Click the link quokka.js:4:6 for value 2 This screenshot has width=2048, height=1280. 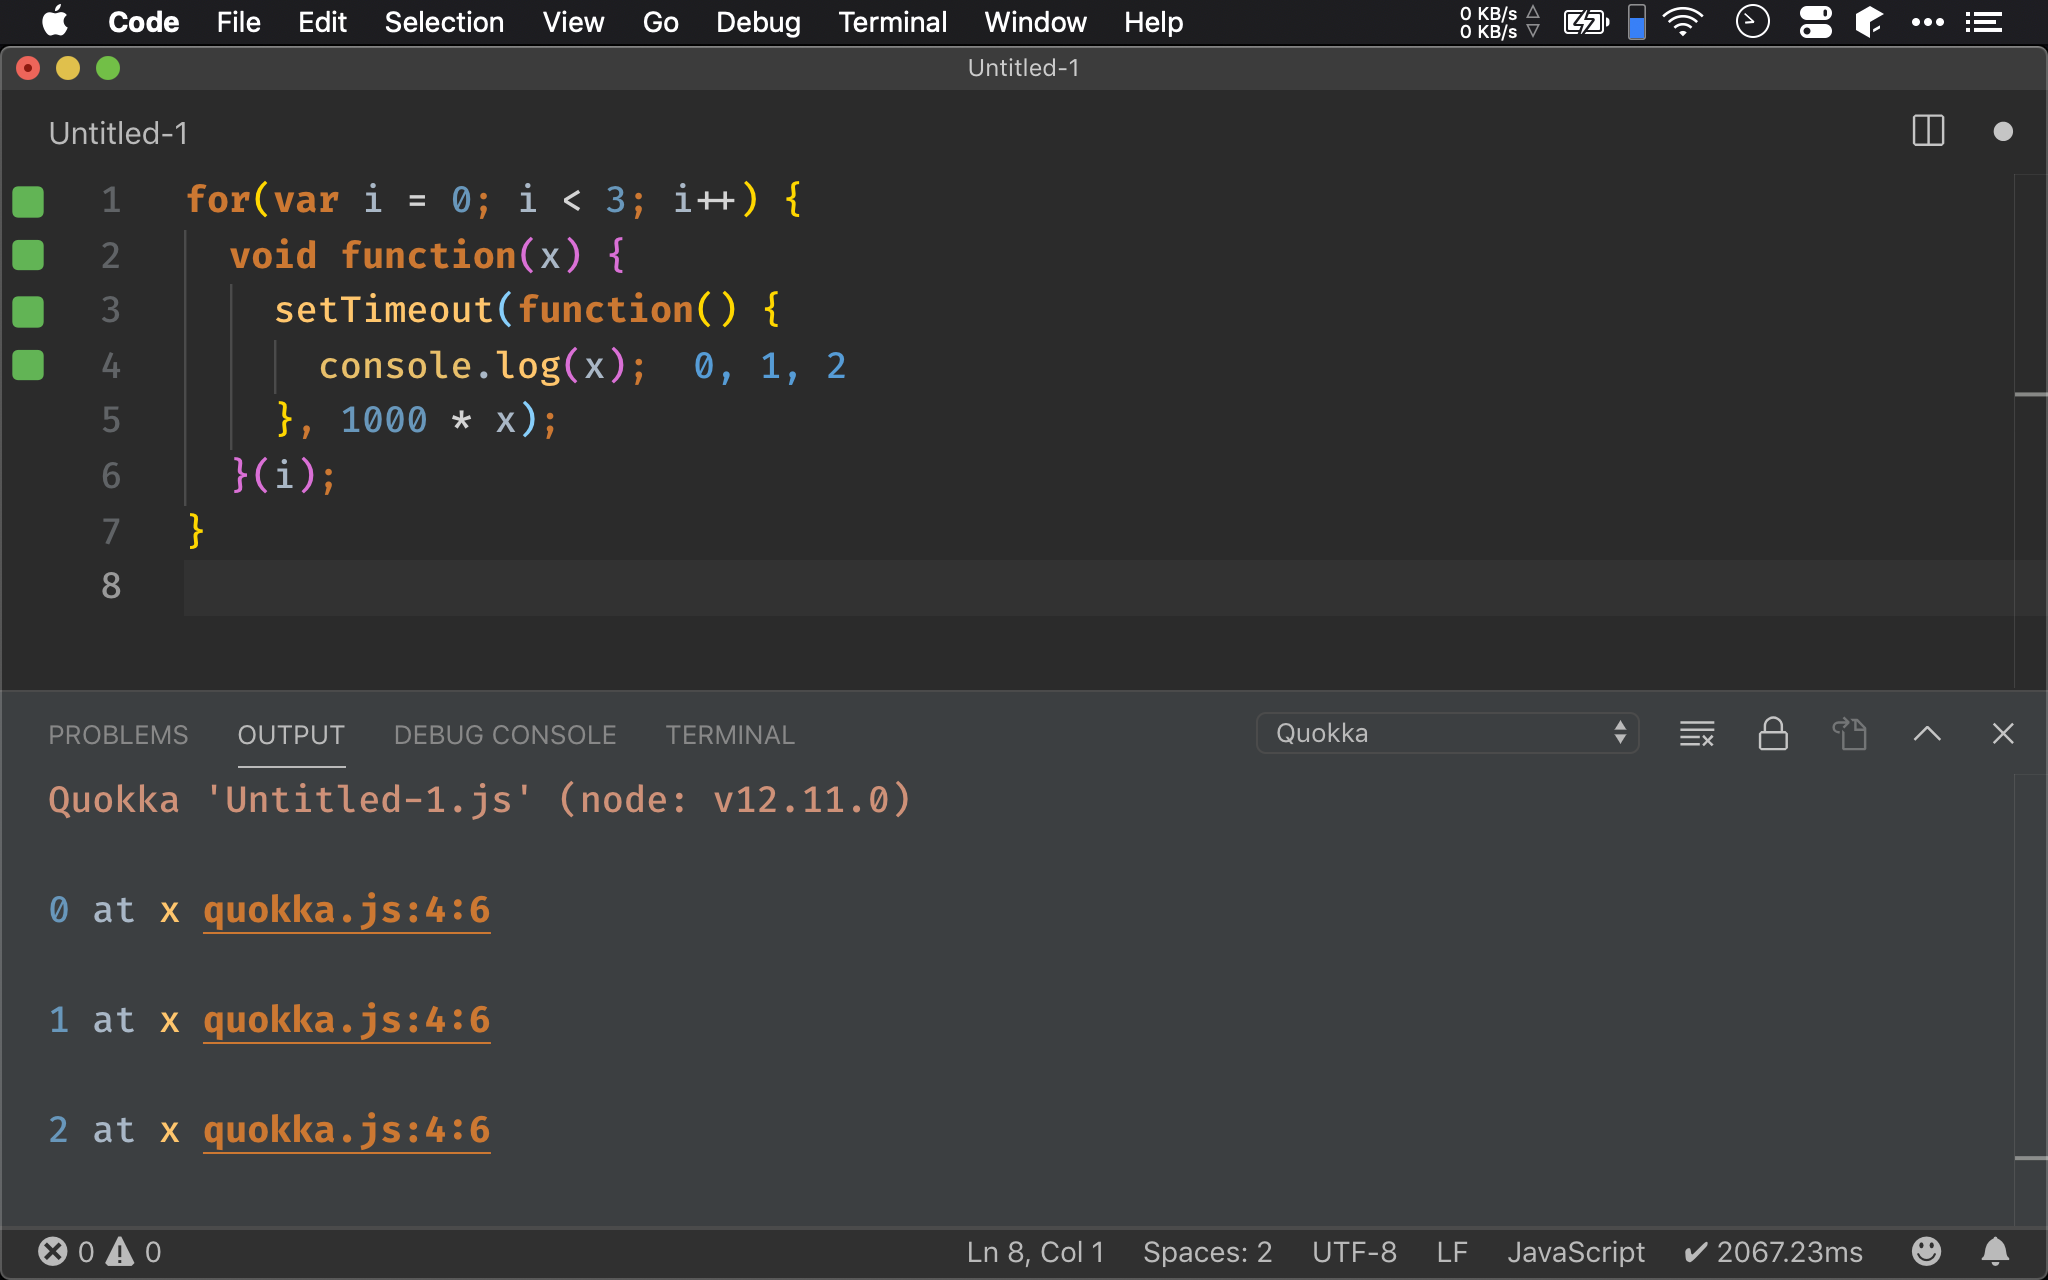(x=345, y=1128)
